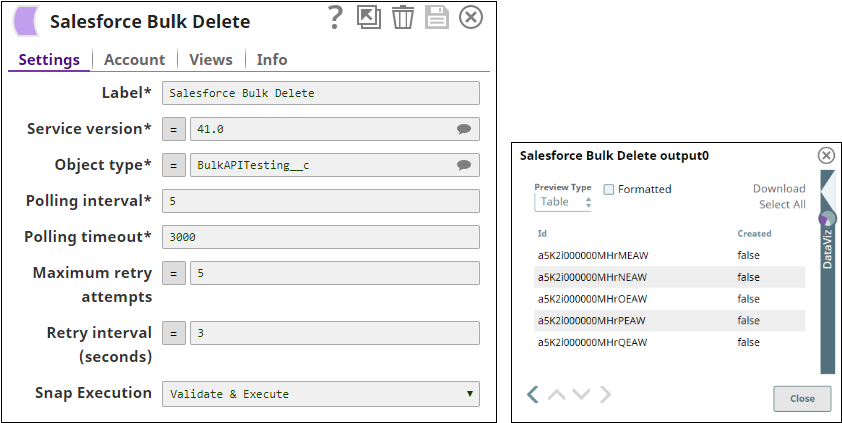Enable the Formatted checkbox
The height and width of the screenshot is (423, 842).
608,189
